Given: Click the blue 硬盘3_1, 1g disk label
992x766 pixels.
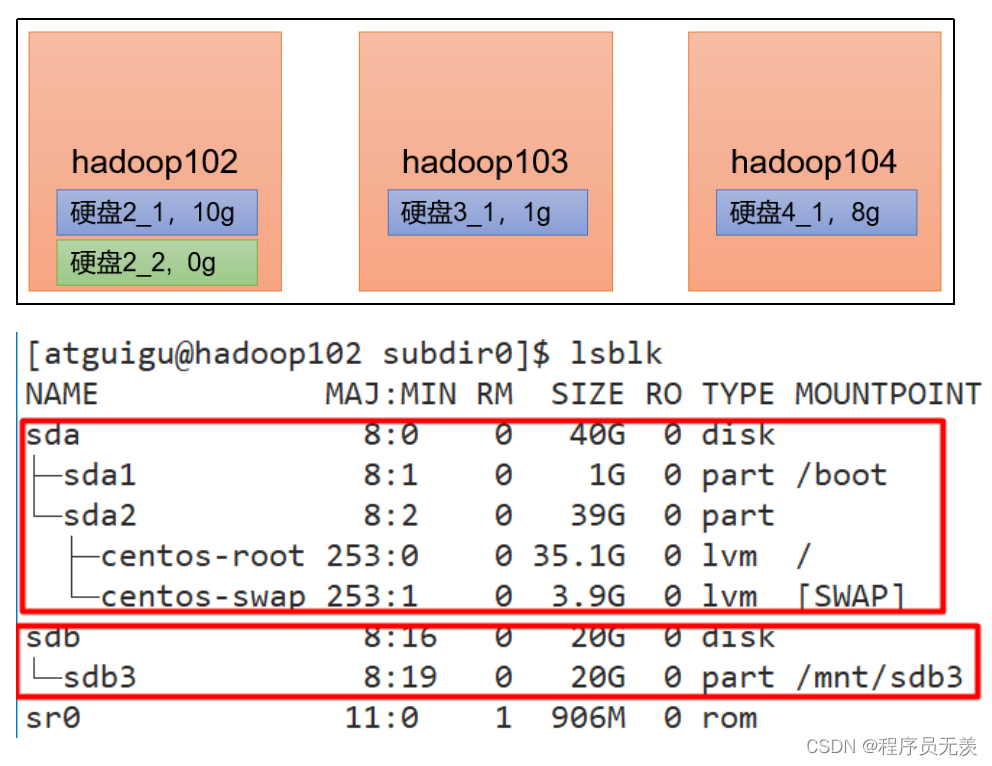Looking at the screenshot, I should [x=486, y=211].
